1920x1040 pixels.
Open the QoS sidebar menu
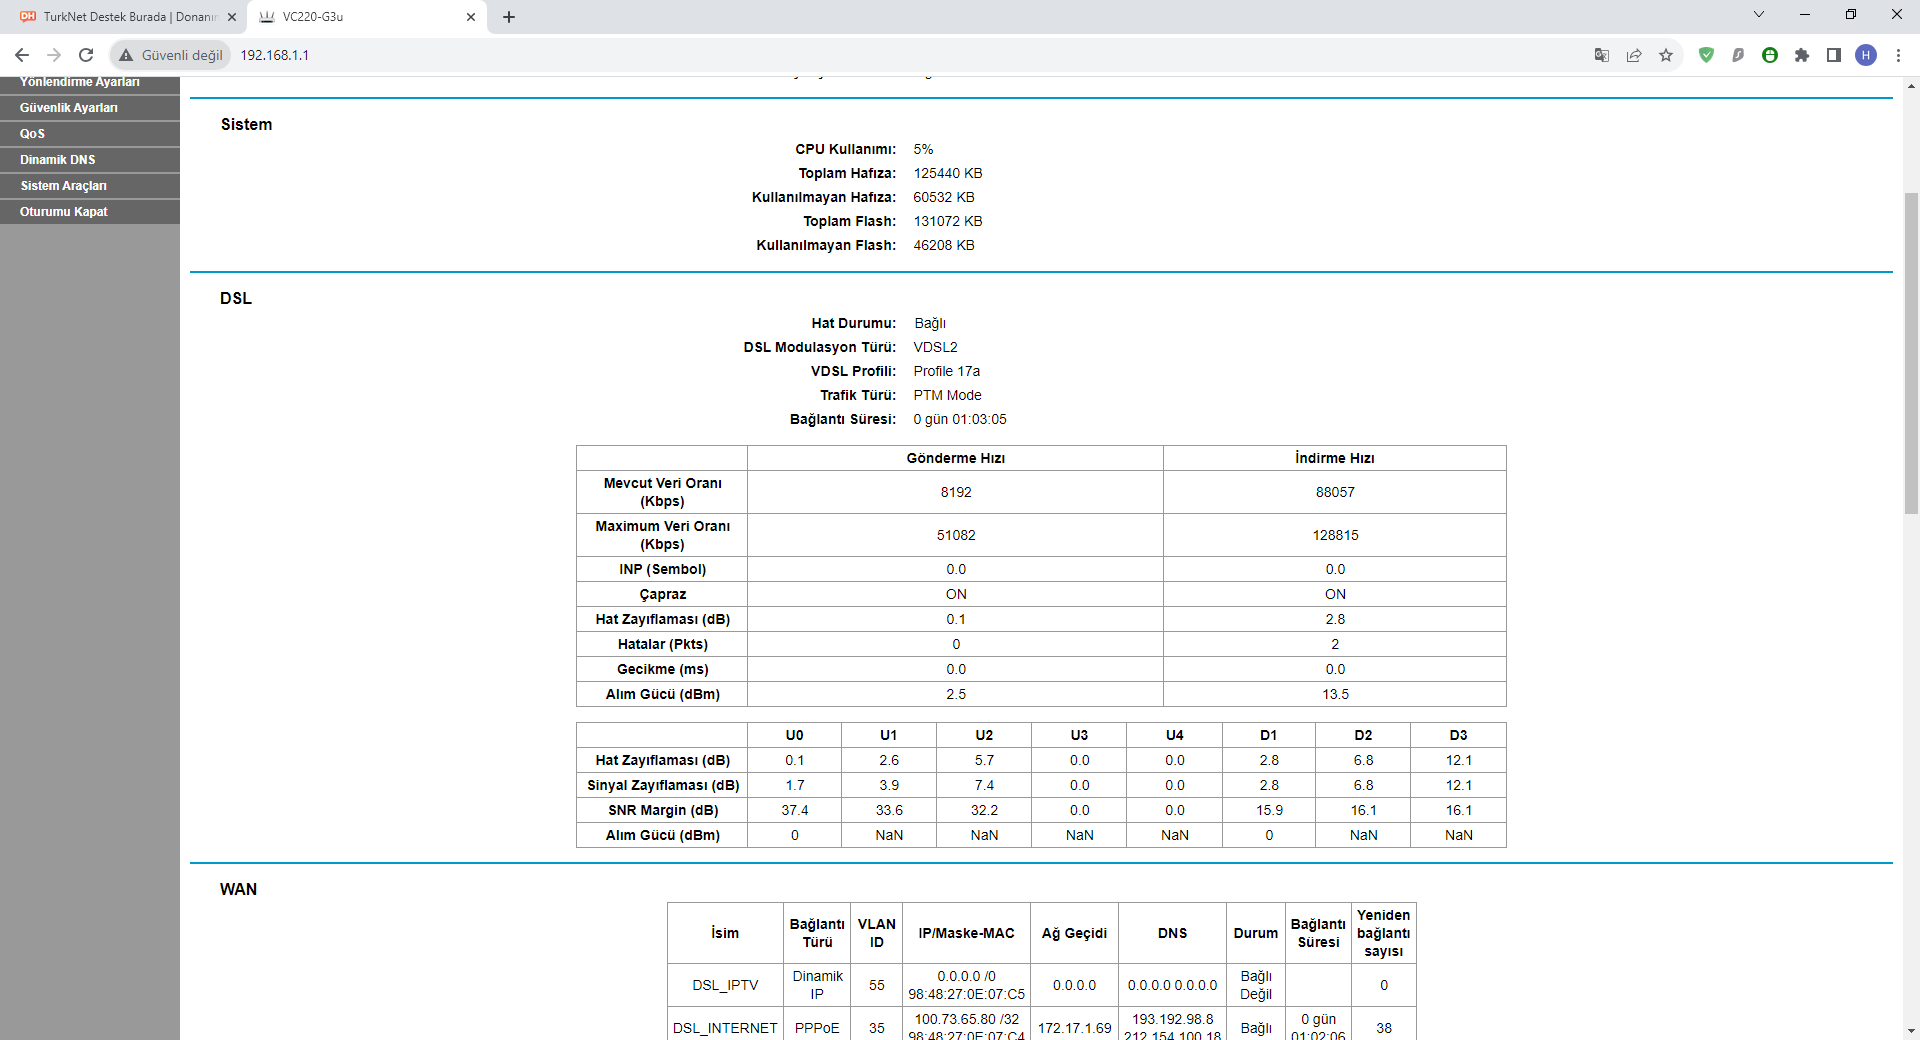pyautogui.click(x=90, y=134)
